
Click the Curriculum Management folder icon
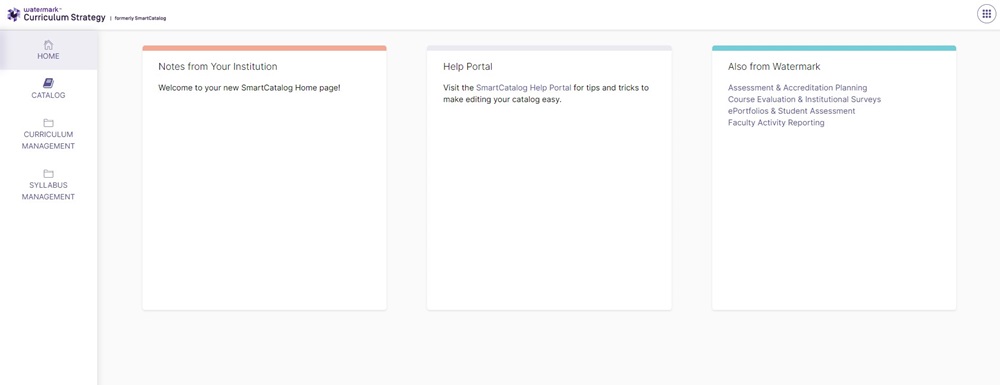48,122
